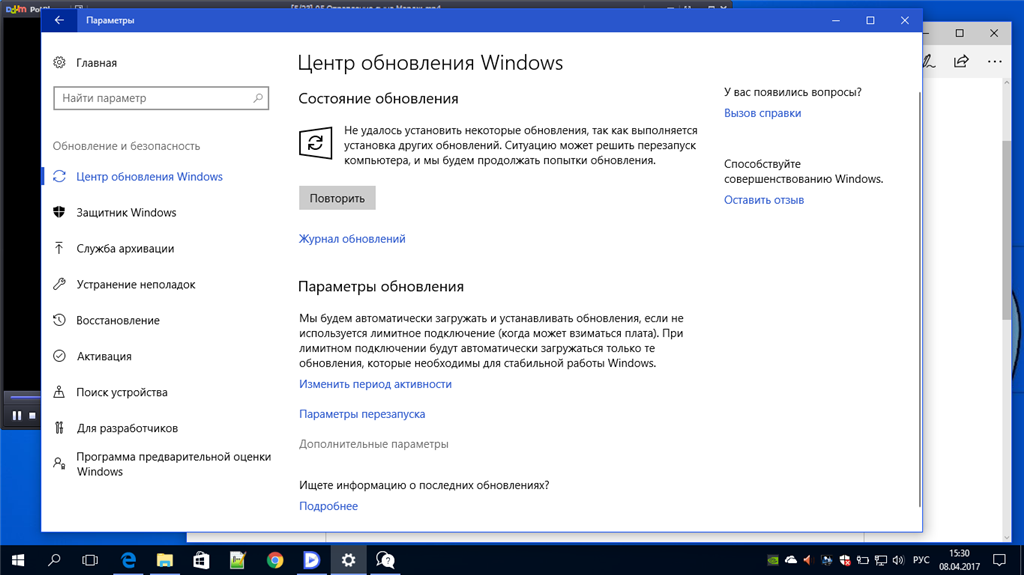This screenshot has height=575, width=1024.
Task: Open the network tray icon
Action: click(881, 560)
